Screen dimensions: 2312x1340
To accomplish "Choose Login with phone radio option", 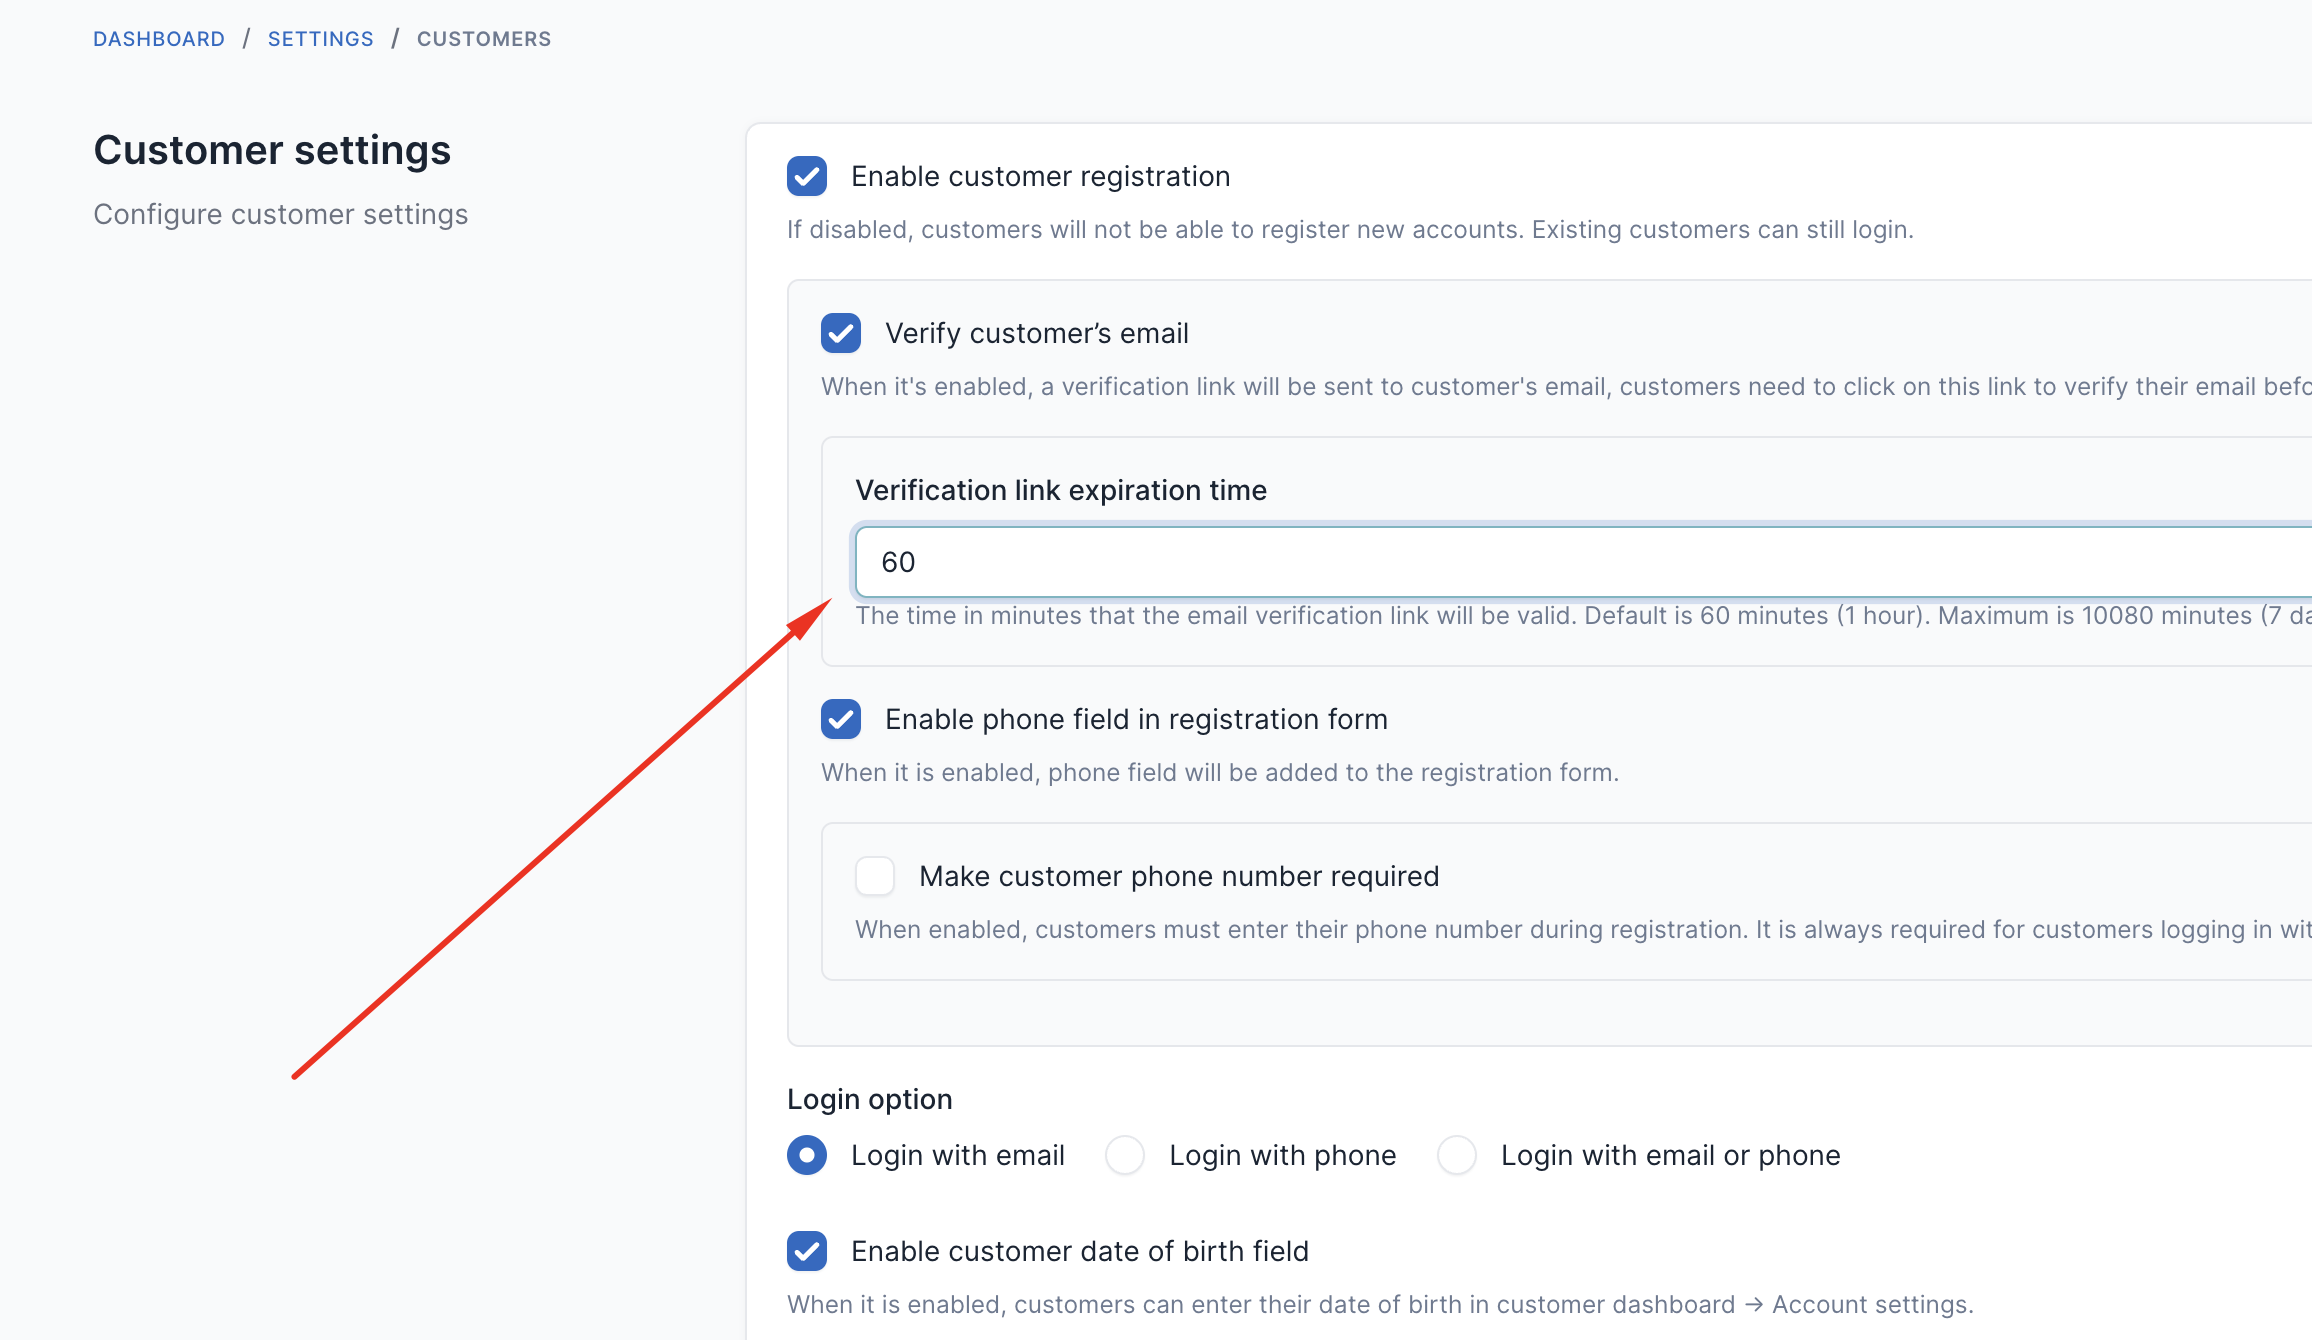I will (1125, 1155).
